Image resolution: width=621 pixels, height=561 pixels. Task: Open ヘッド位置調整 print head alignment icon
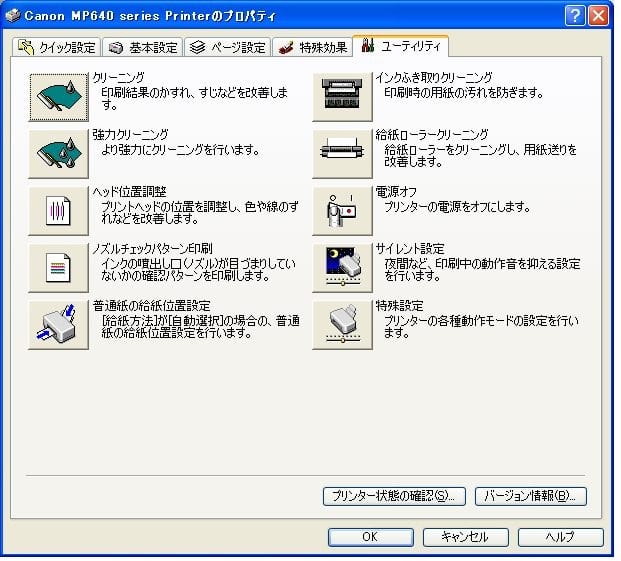[x=58, y=210]
